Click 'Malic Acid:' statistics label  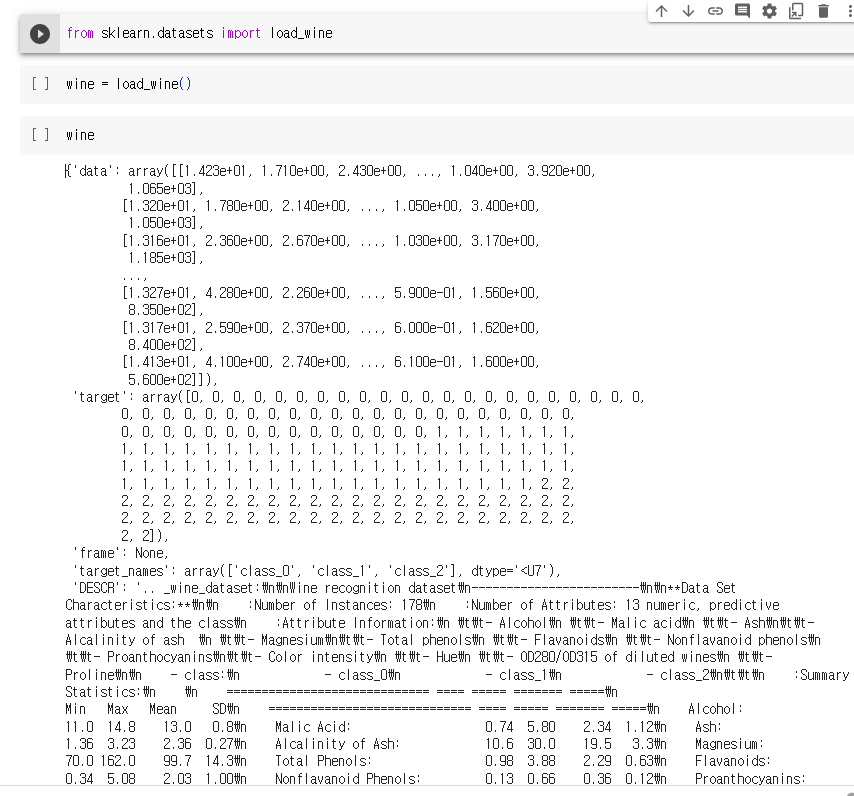pos(313,727)
